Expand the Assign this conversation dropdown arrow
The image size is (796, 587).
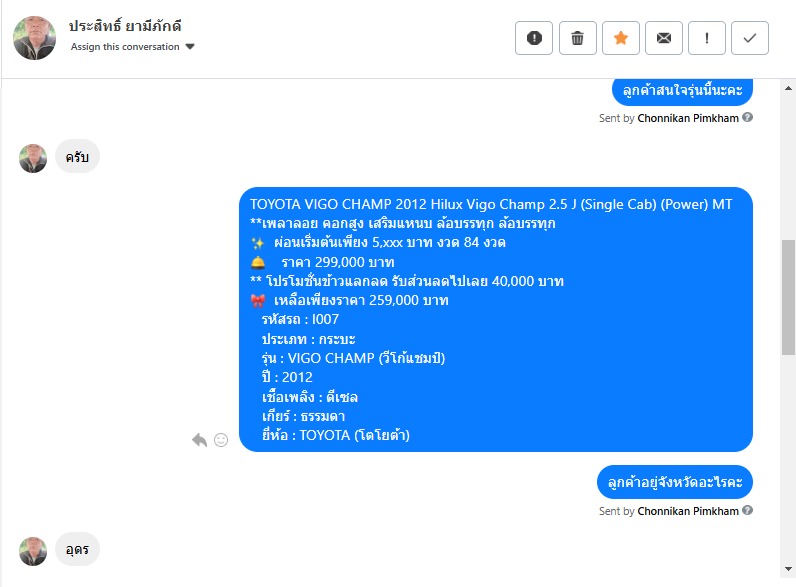click(x=190, y=47)
